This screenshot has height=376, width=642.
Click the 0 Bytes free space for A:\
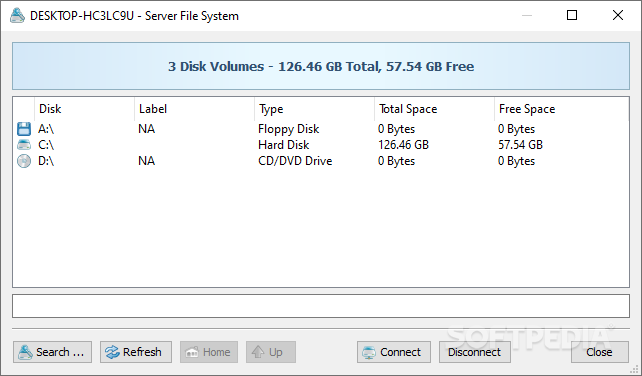516,129
